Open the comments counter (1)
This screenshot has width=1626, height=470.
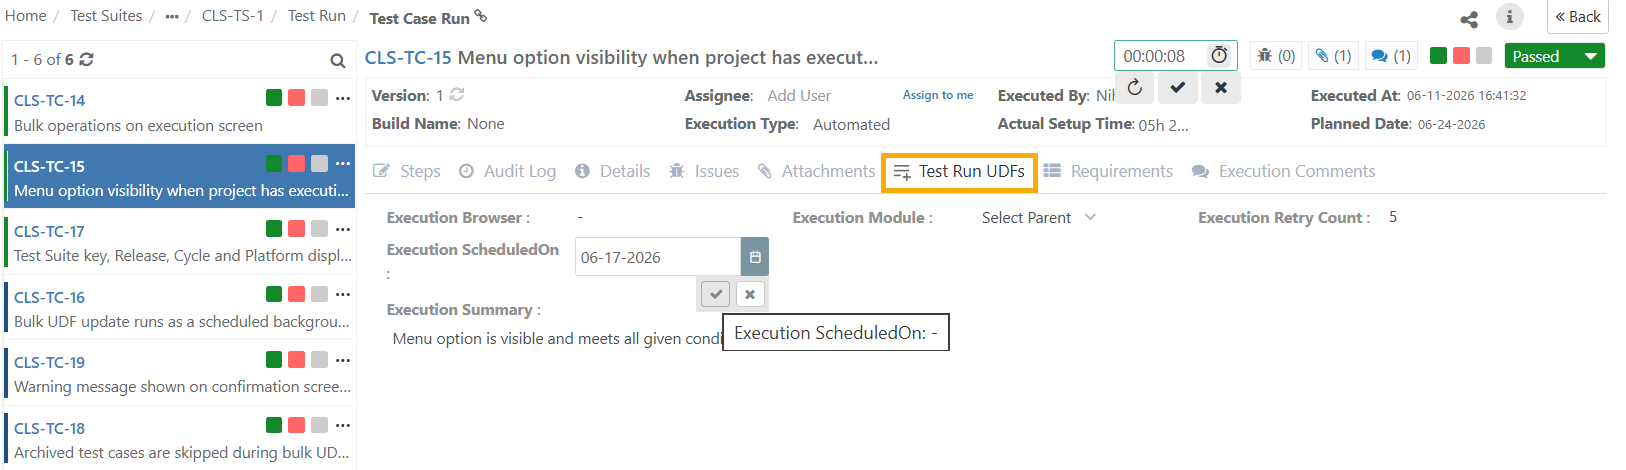(1391, 56)
